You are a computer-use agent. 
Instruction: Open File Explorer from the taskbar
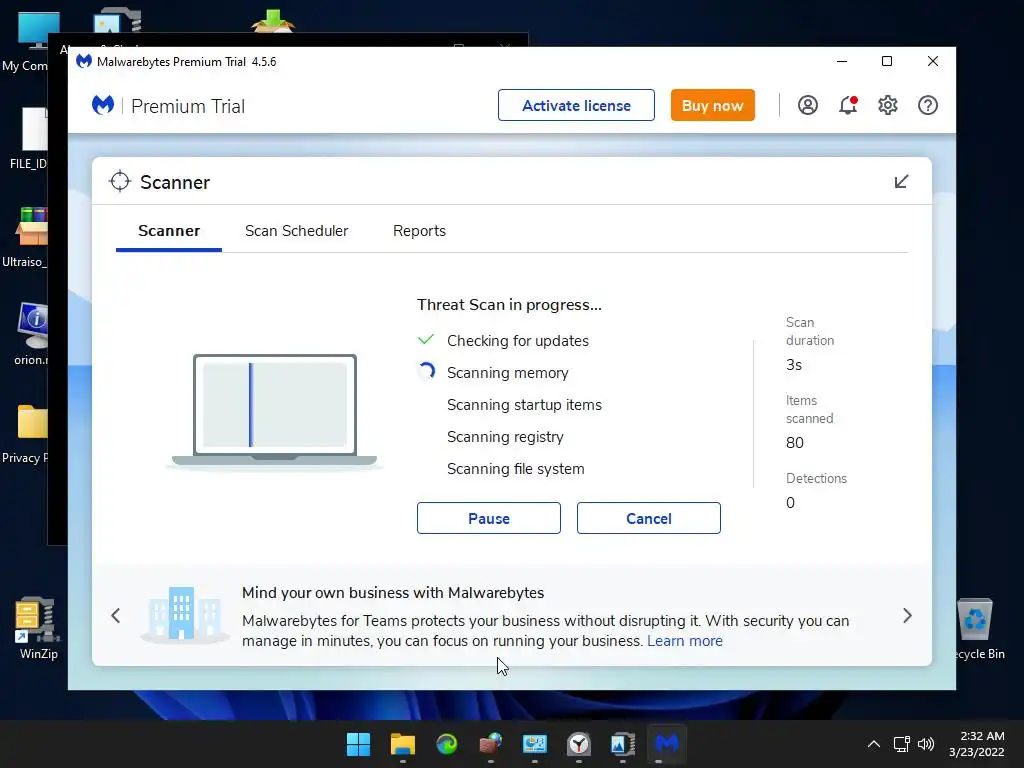point(403,744)
